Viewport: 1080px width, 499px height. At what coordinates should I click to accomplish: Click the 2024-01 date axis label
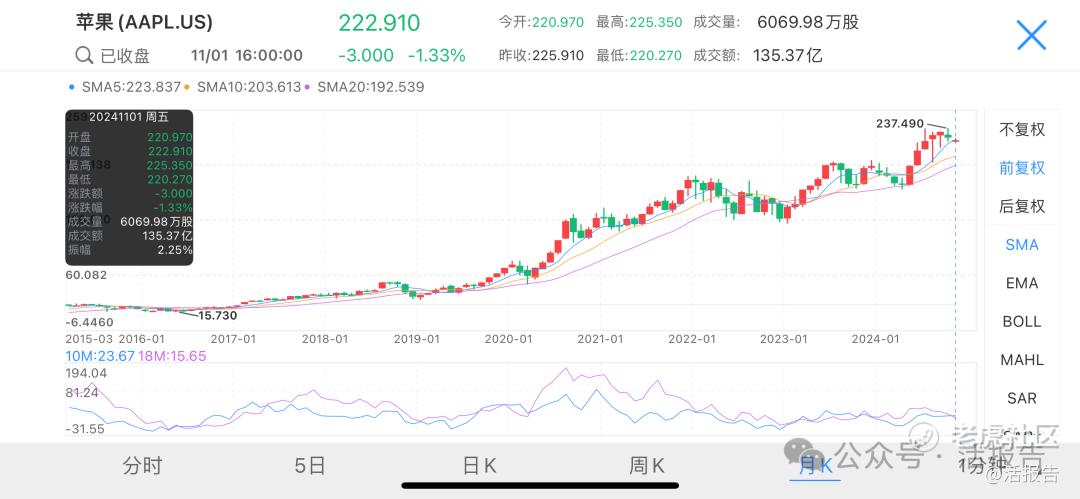pos(875,339)
